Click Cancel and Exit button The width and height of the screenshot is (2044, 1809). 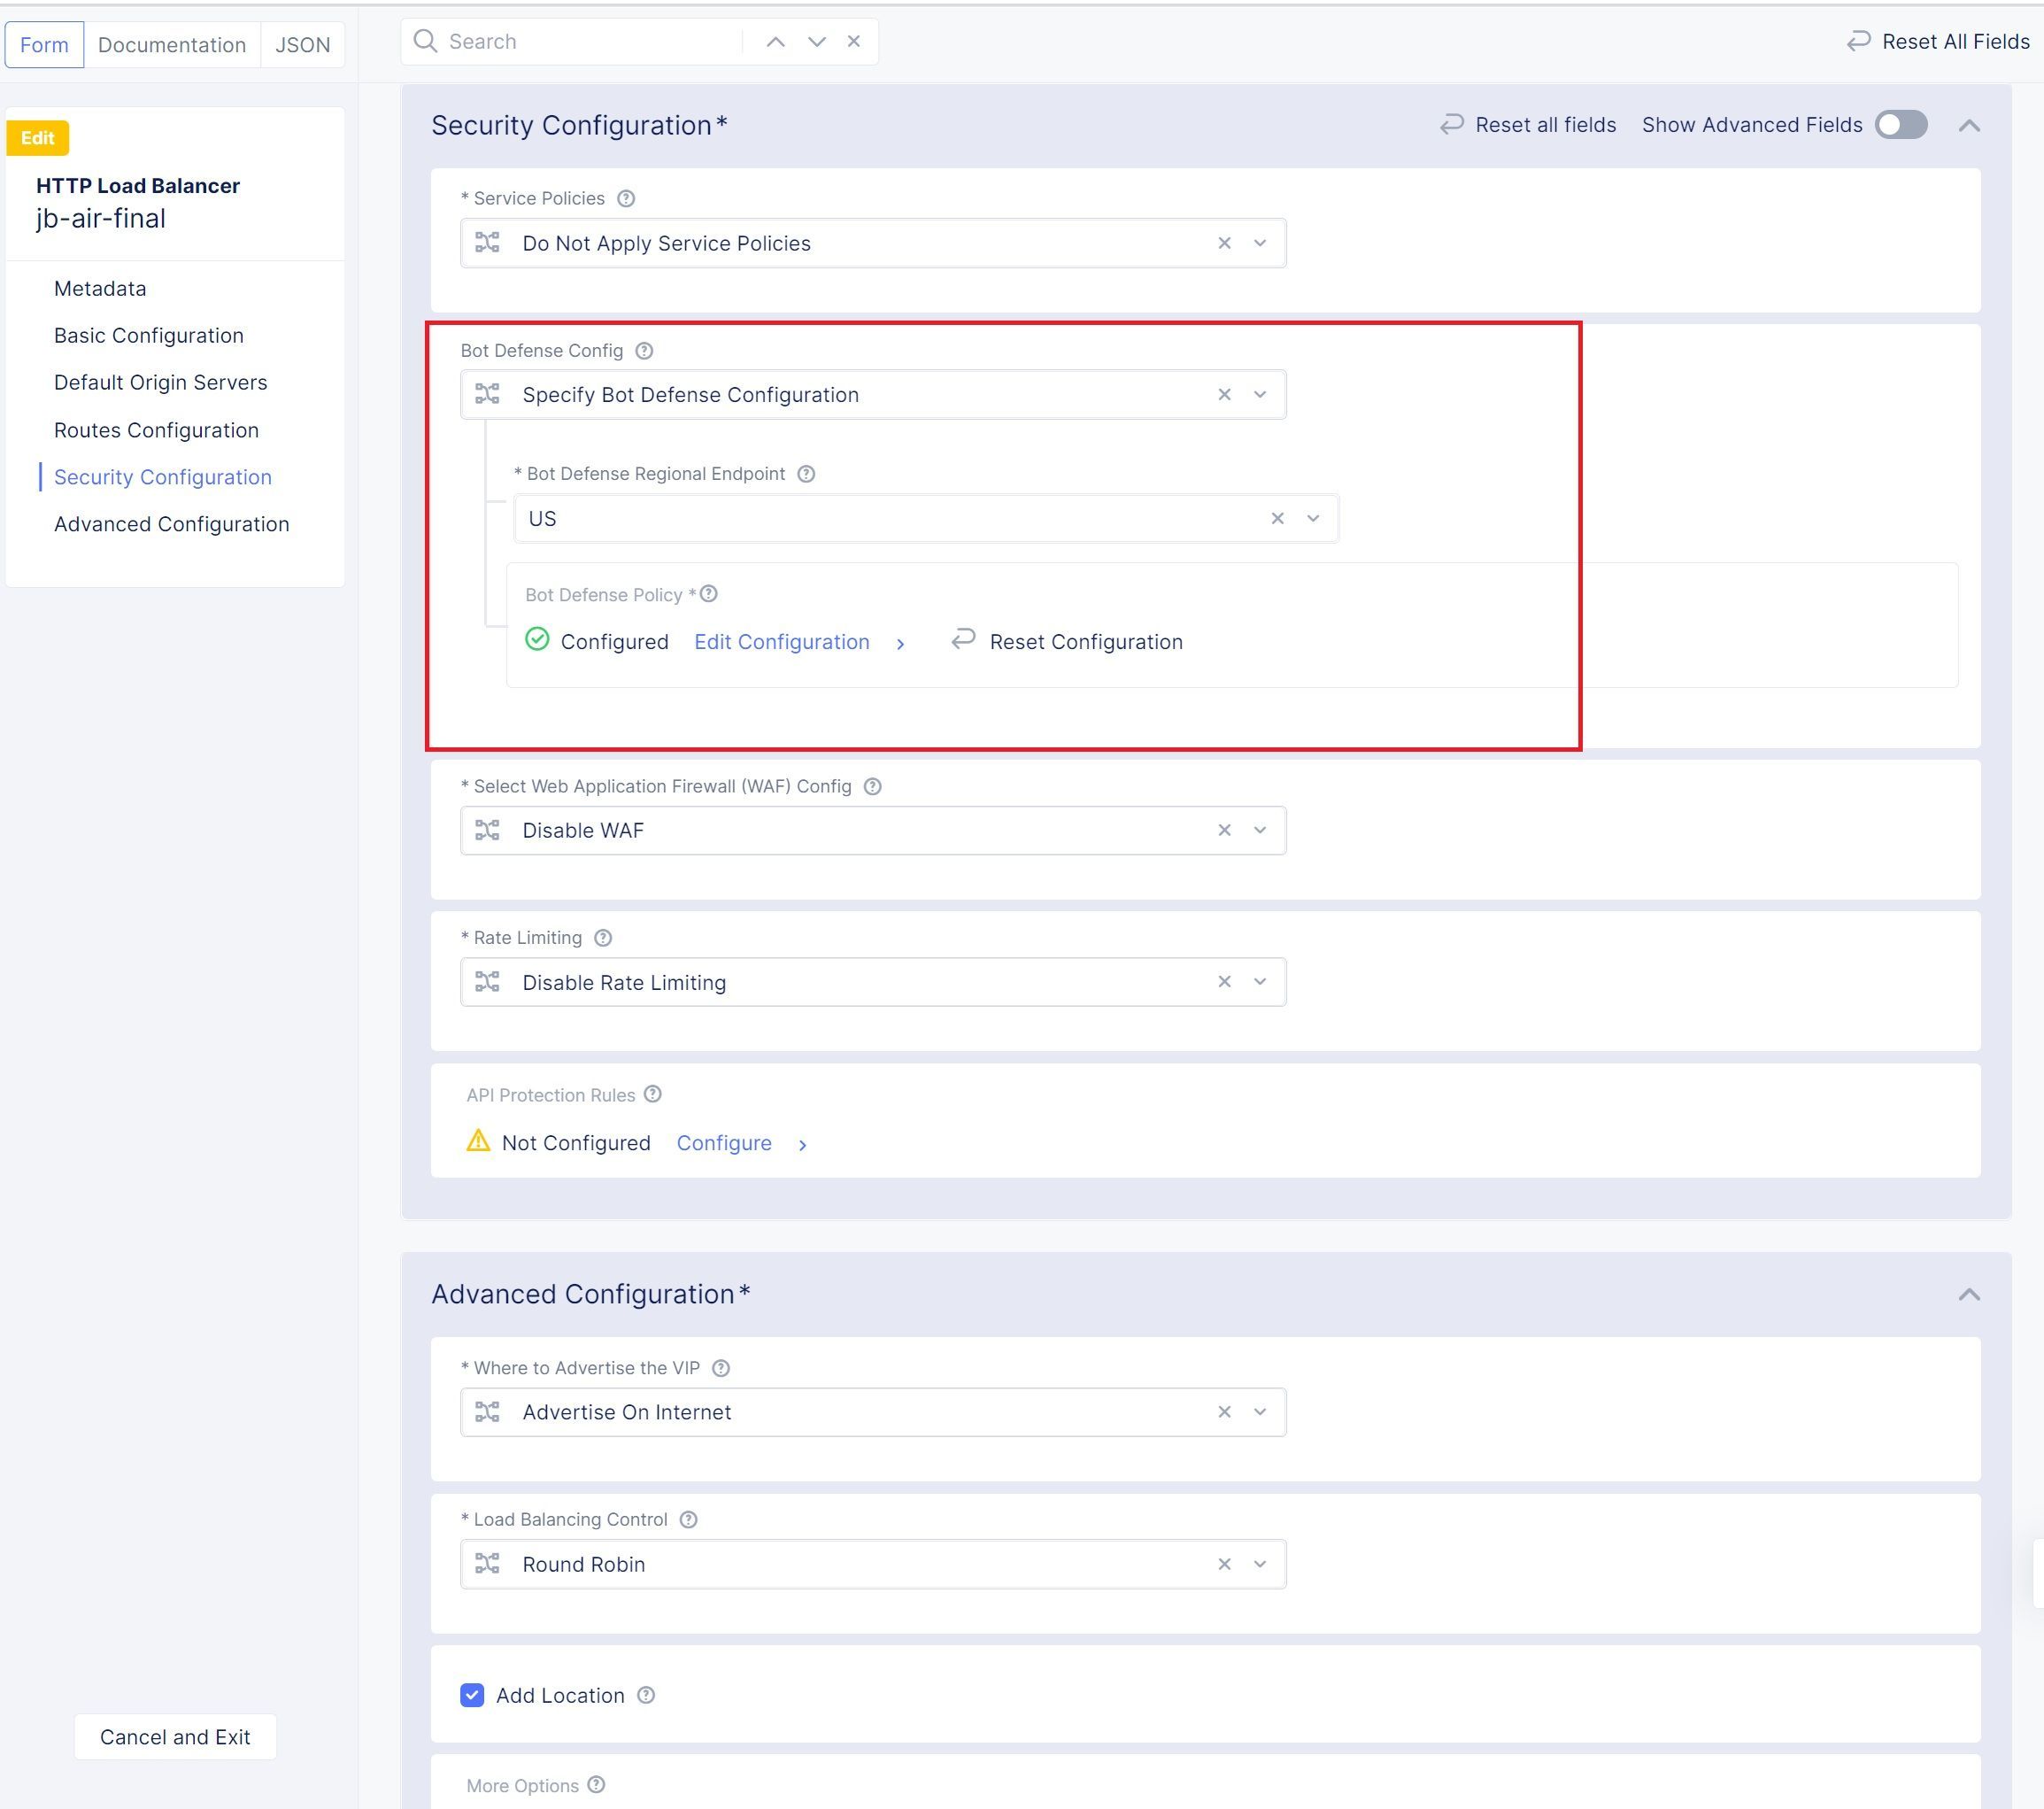click(x=175, y=1737)
